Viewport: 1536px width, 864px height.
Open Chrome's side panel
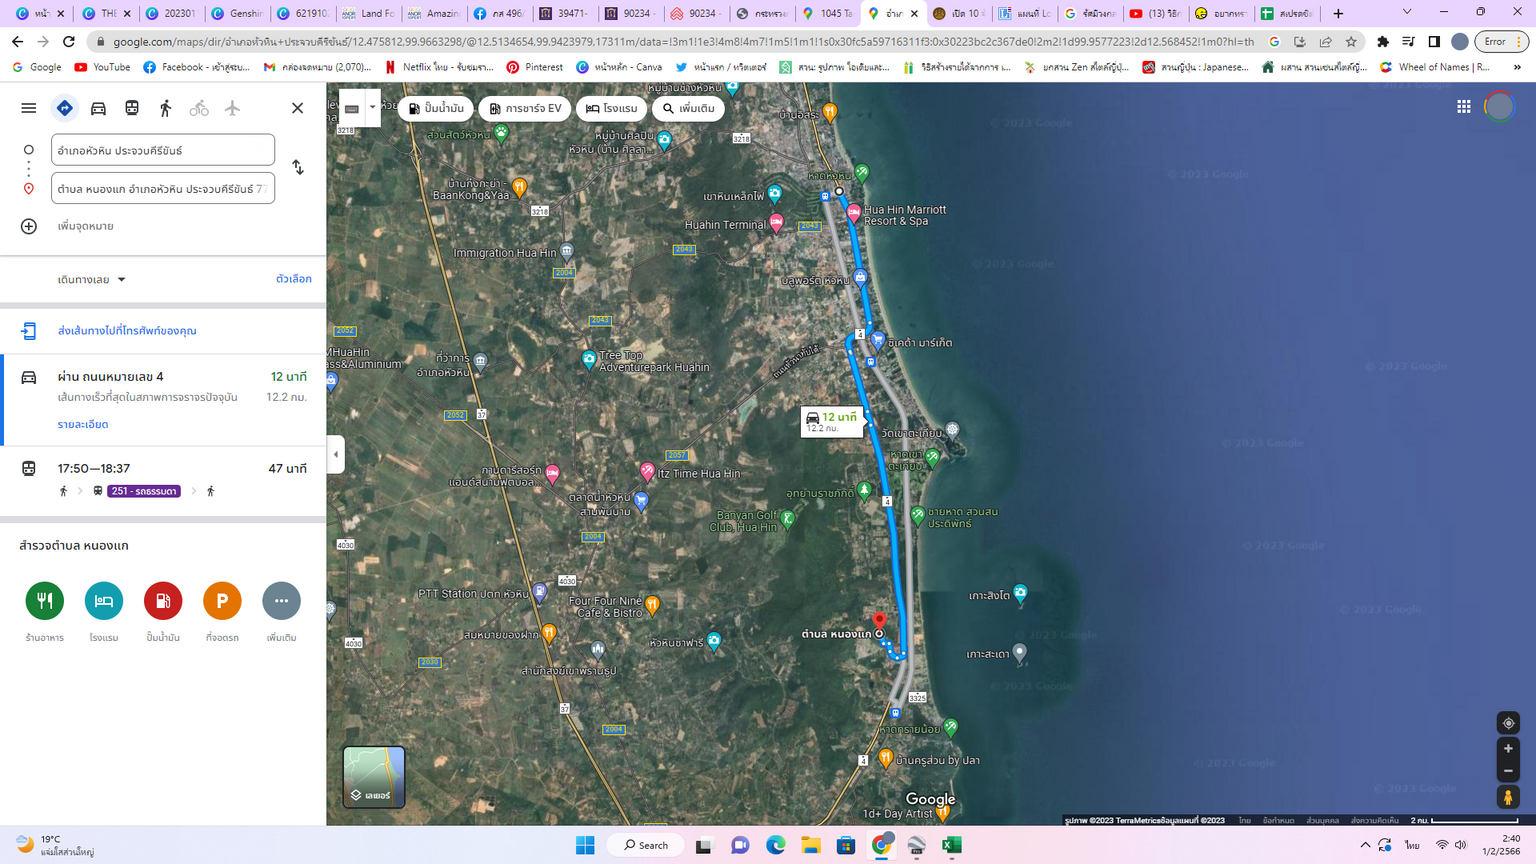1434,42
